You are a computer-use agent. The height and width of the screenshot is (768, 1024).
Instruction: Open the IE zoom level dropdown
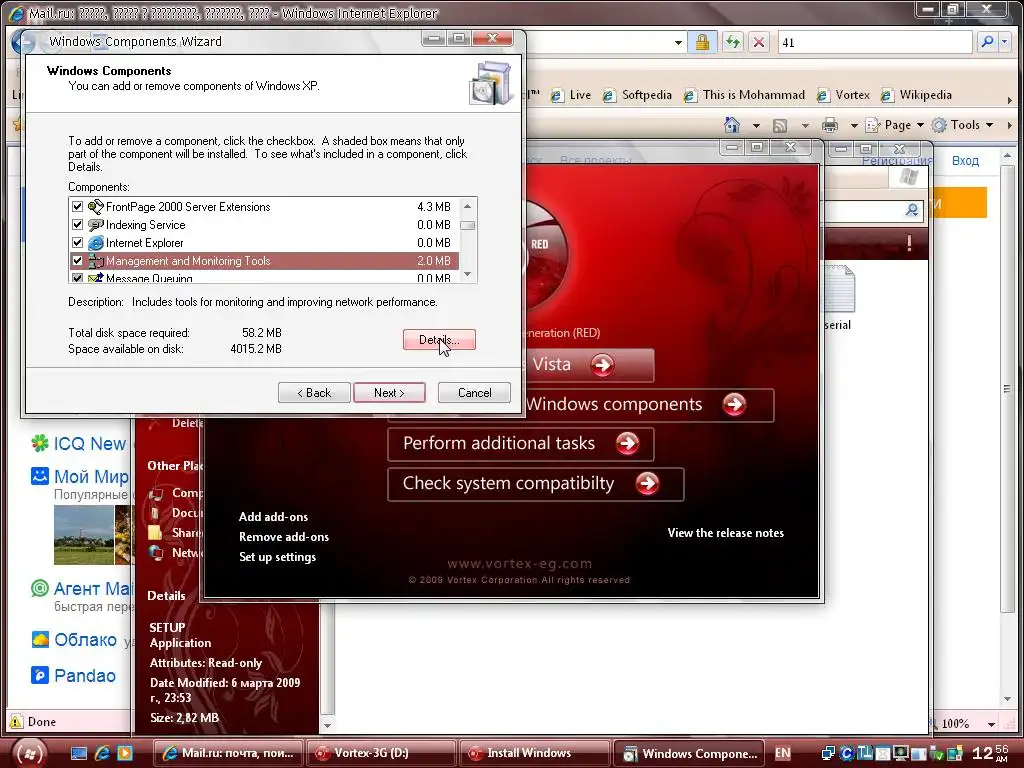tap(991, 724)
